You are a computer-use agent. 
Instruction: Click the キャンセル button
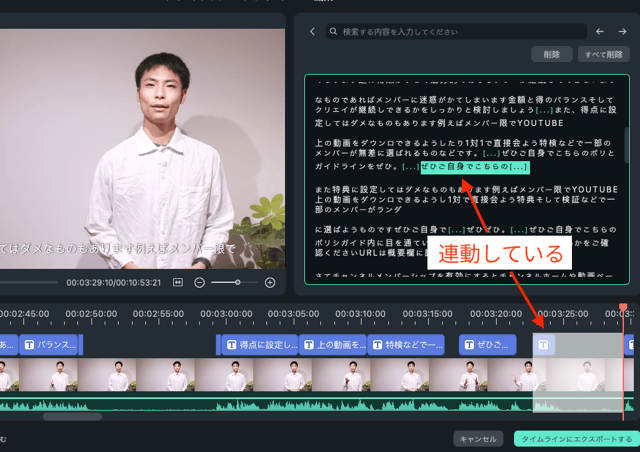click(x=478, y=439)
